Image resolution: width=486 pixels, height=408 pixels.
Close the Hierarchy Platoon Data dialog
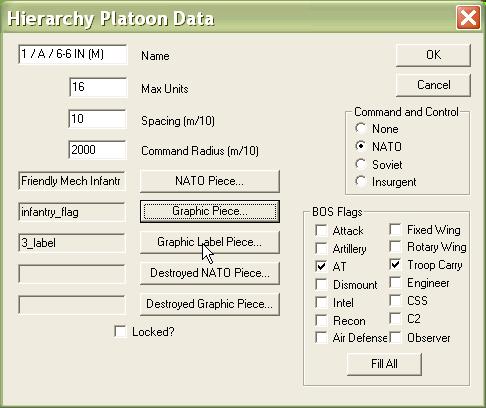point(468,18)
